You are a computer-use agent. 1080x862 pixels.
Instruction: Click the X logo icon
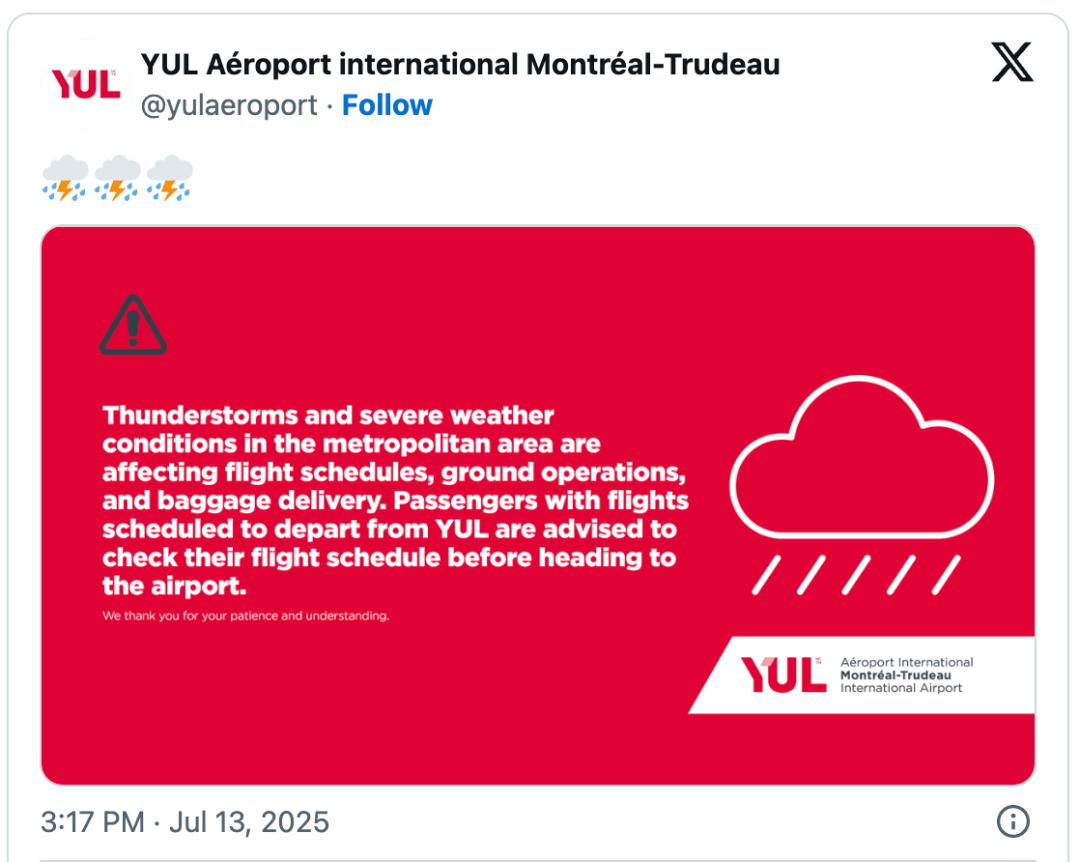(x=1012, y=62)
